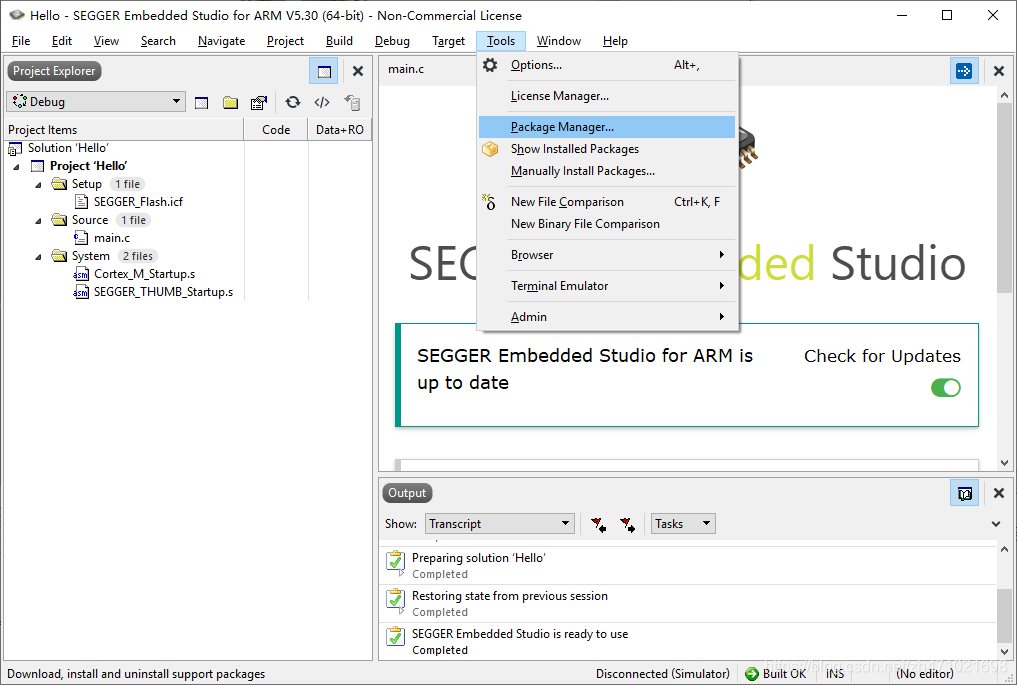This screenshot has height=685, width=1017.
Task: Expand the Admin submenu
Action: pyautogui.click(x=606, y=317)
